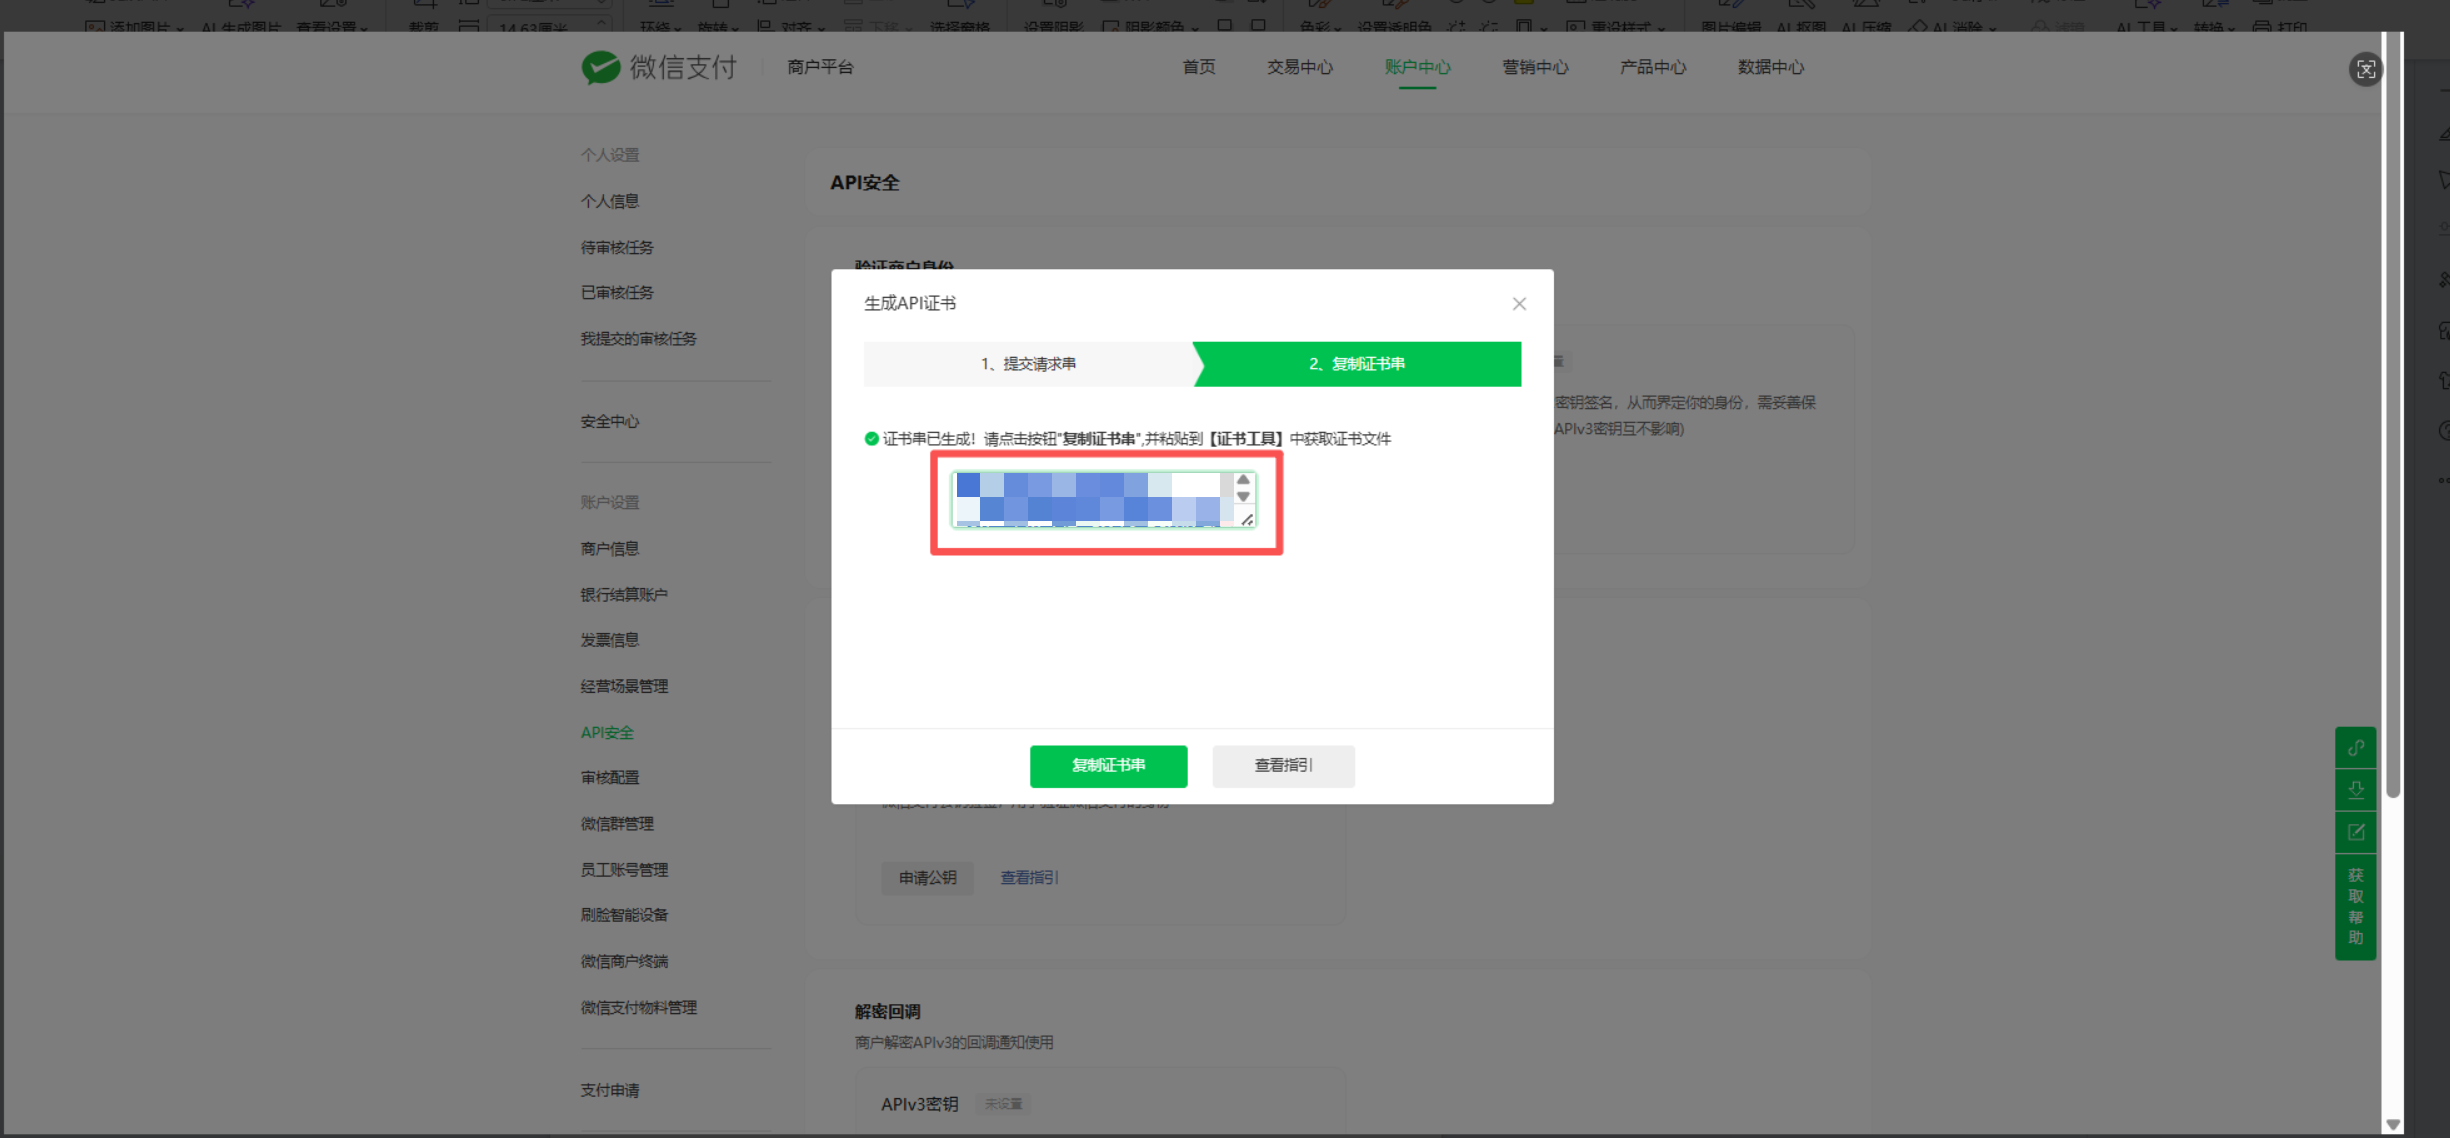
Task: Click the translate icon at top right
Action: [x=2365, y=69]
